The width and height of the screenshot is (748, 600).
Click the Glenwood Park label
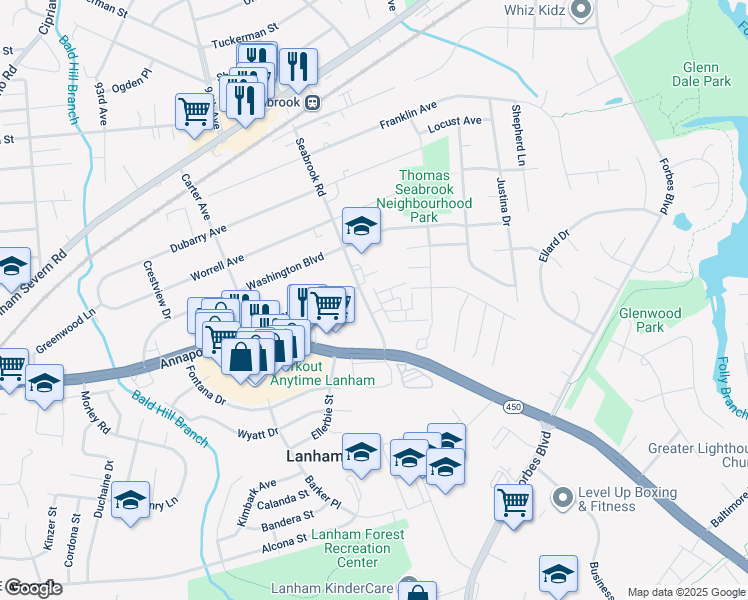pos(650,321)
